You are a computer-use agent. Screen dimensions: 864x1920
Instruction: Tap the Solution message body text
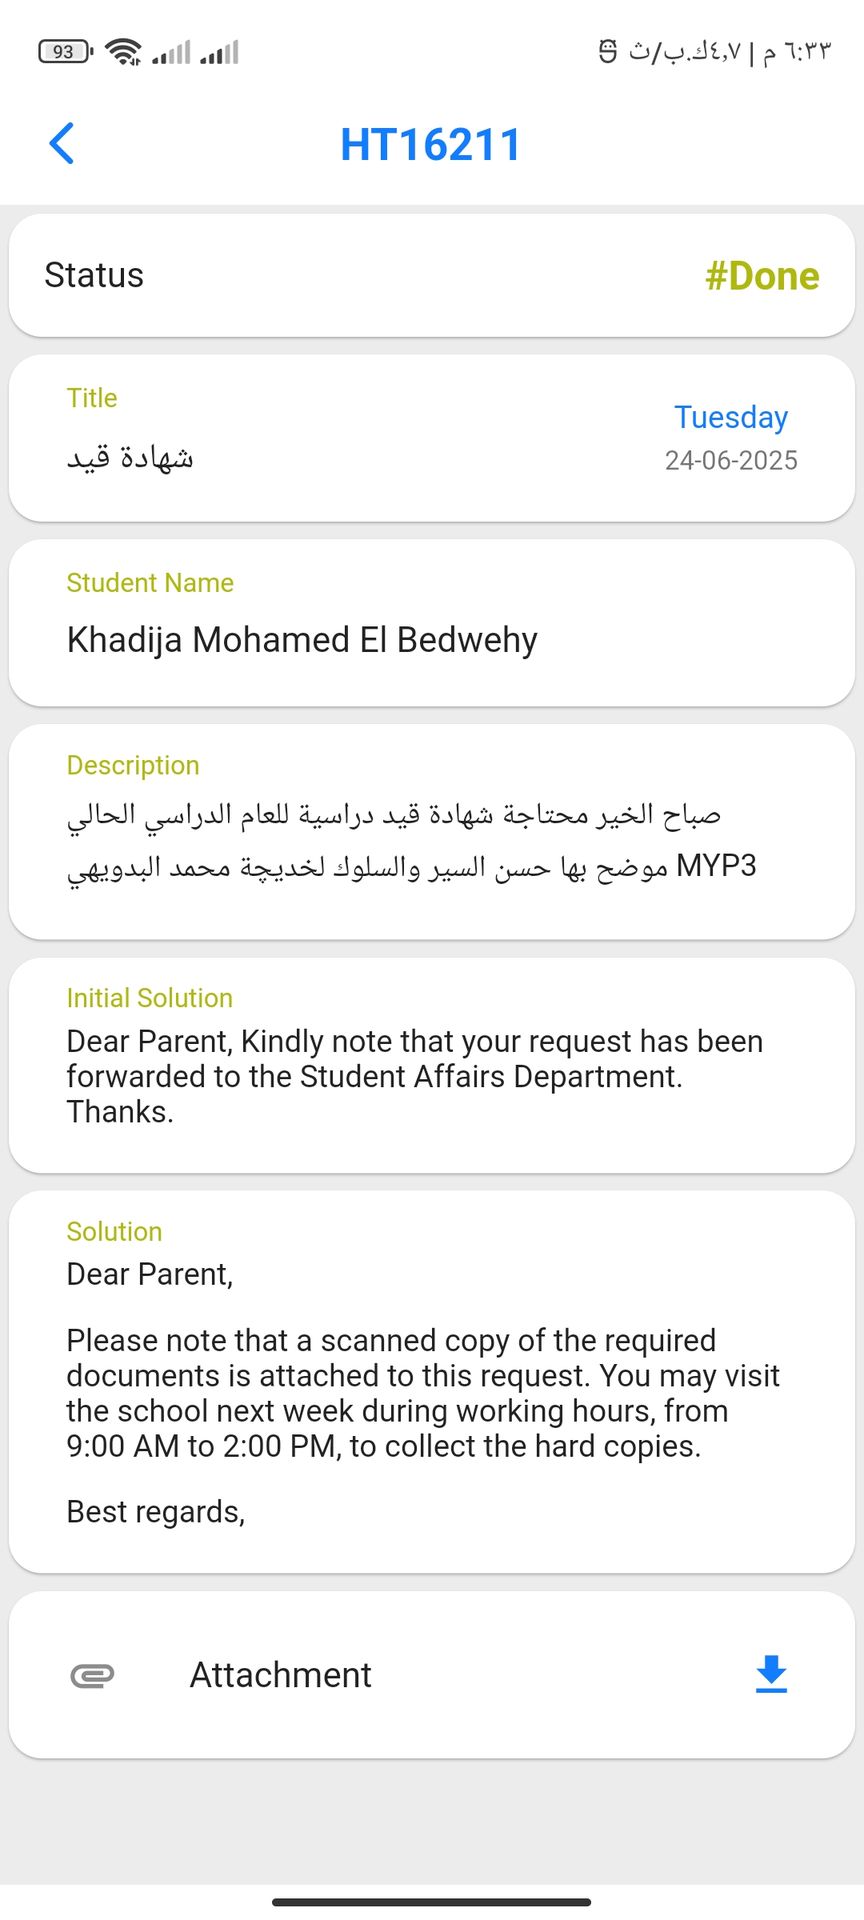422,1393
